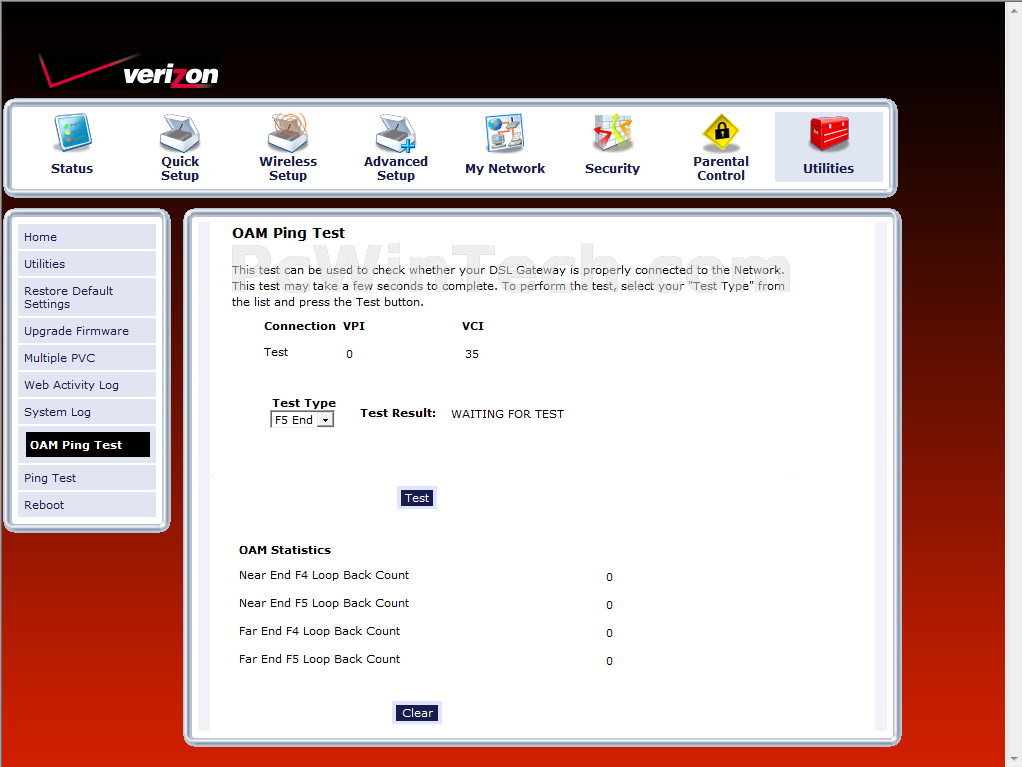Click the VCI value 35

coord(472,355)
